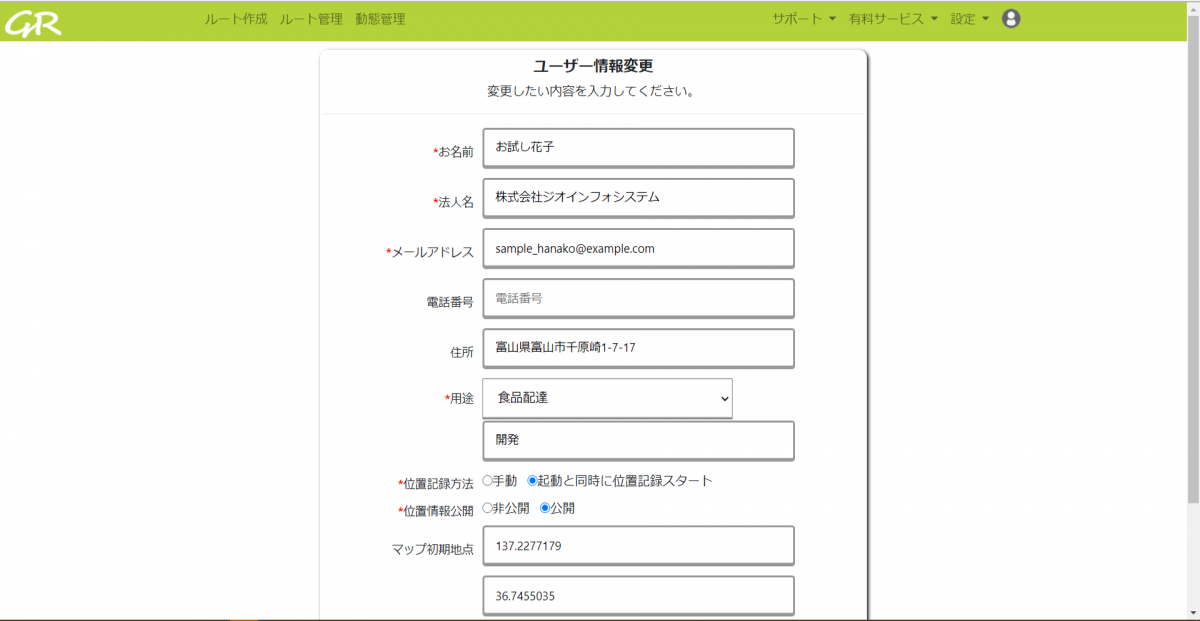Image resolution: width=1200 pixels, height=621 pixels.
Task: Click the 住所 address input field
Action: click(638, 348)
